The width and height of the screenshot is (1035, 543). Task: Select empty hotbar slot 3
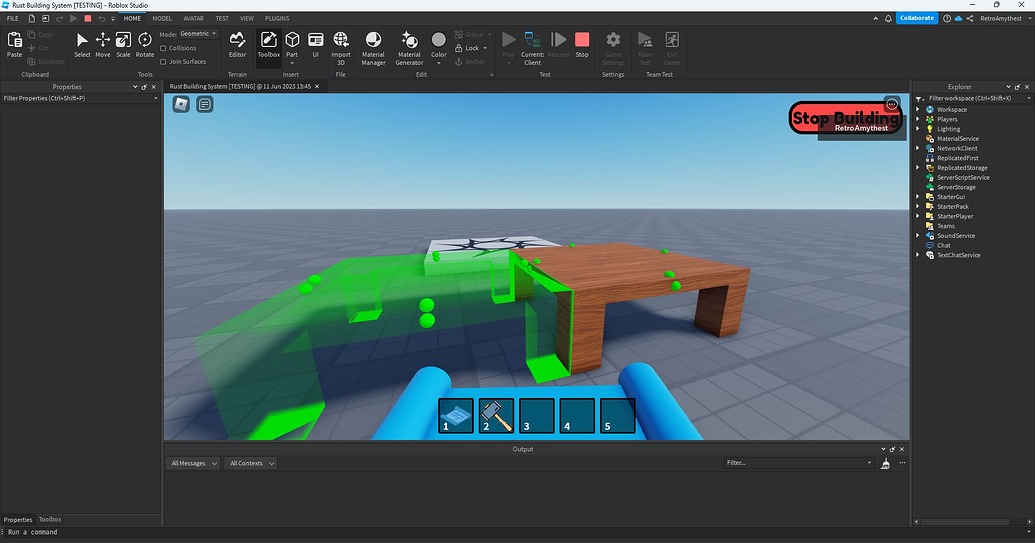(537, 416)
